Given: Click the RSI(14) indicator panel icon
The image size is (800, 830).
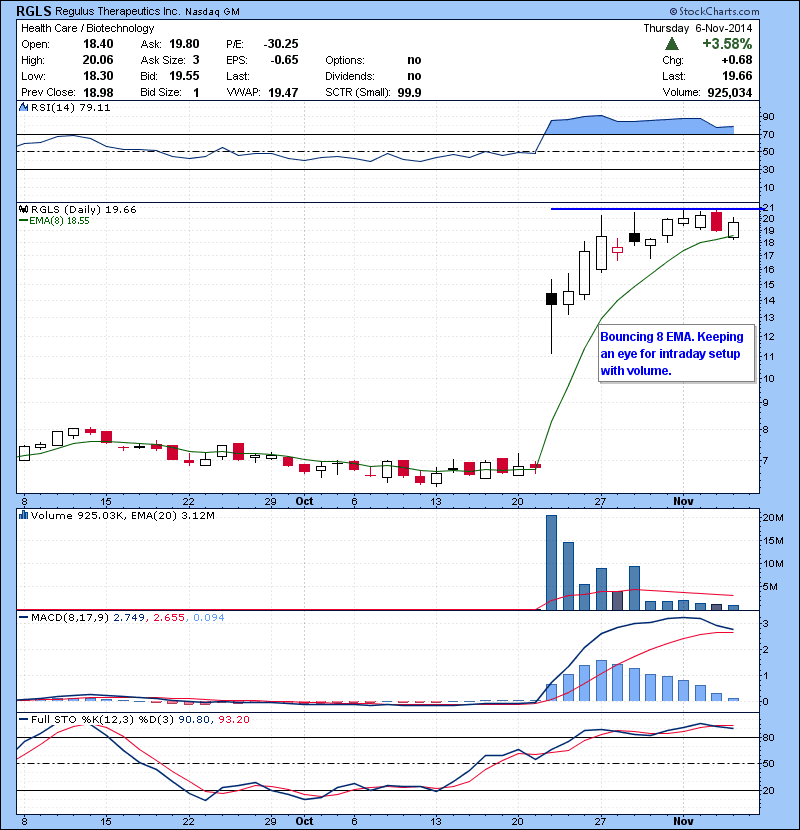Looking at the screenshot, I should tap(23, 107).
